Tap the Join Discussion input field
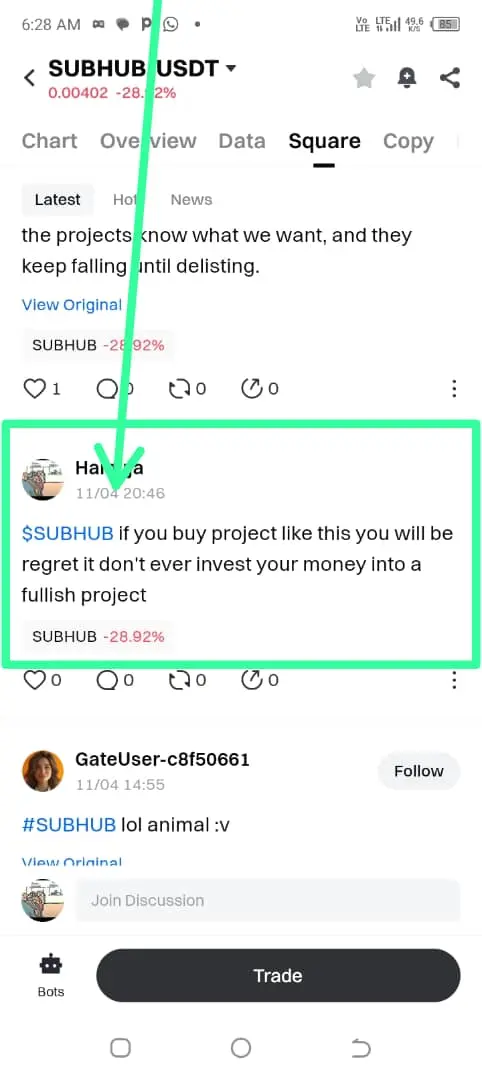482x1080 pixels. click(267, 900)
